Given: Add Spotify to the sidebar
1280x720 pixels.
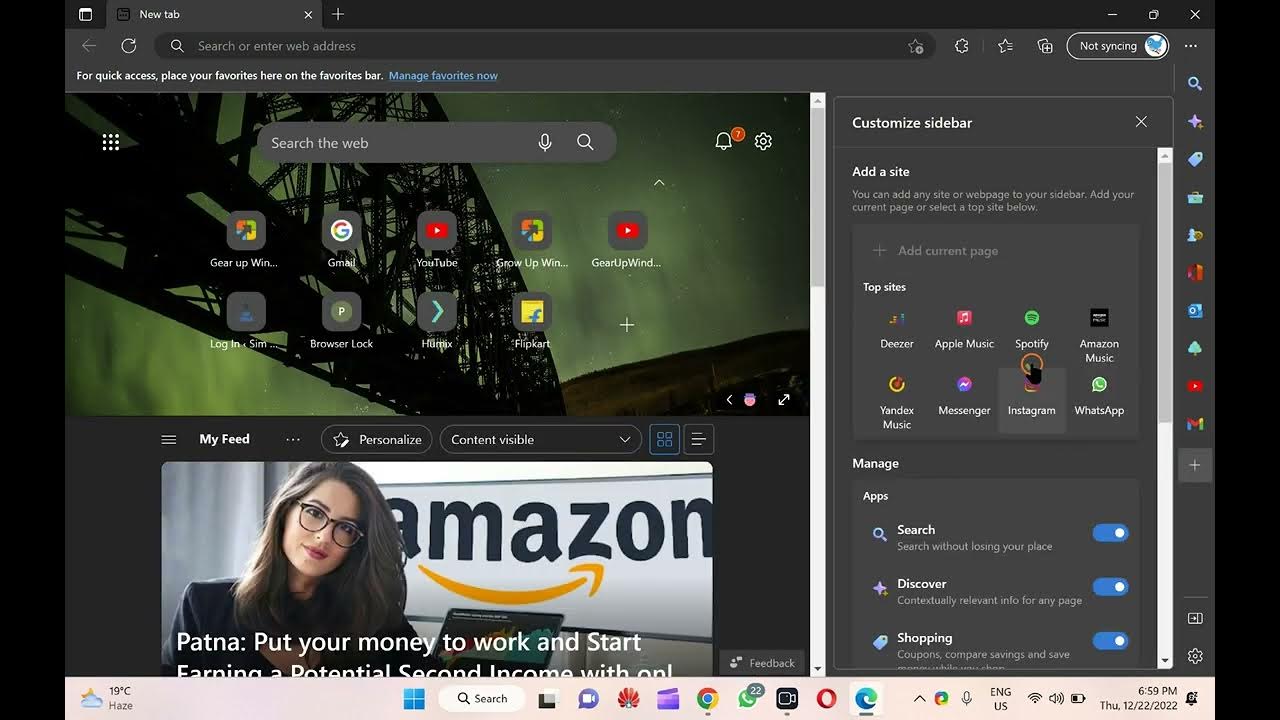Looking at the screenshot, I should point(1032,330).
